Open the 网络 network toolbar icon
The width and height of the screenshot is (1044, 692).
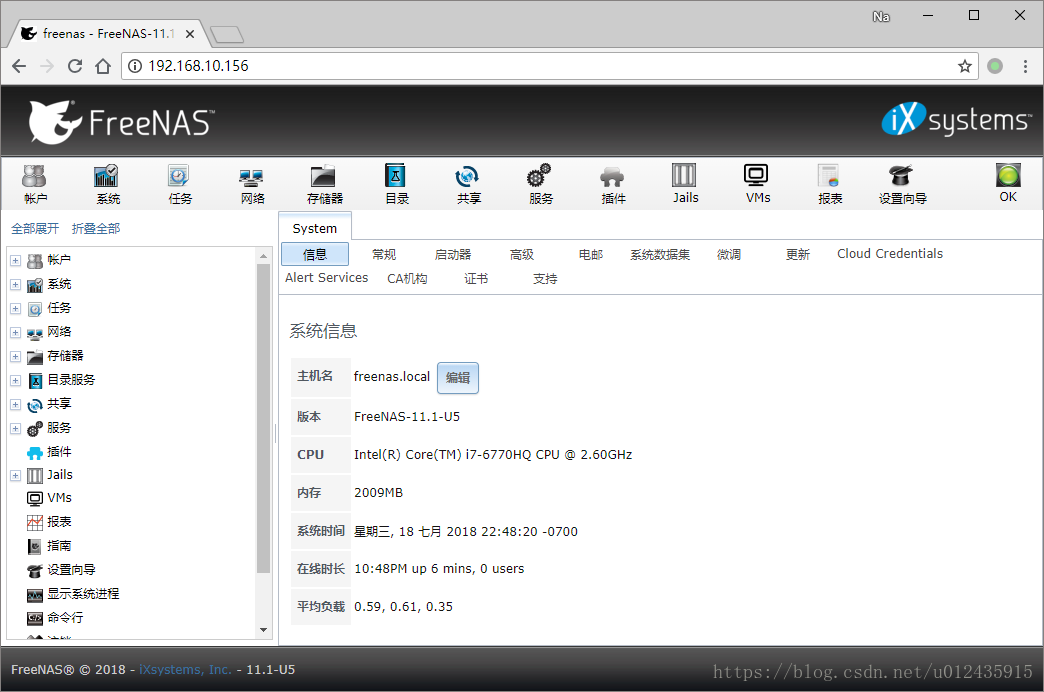coord(252,183)
